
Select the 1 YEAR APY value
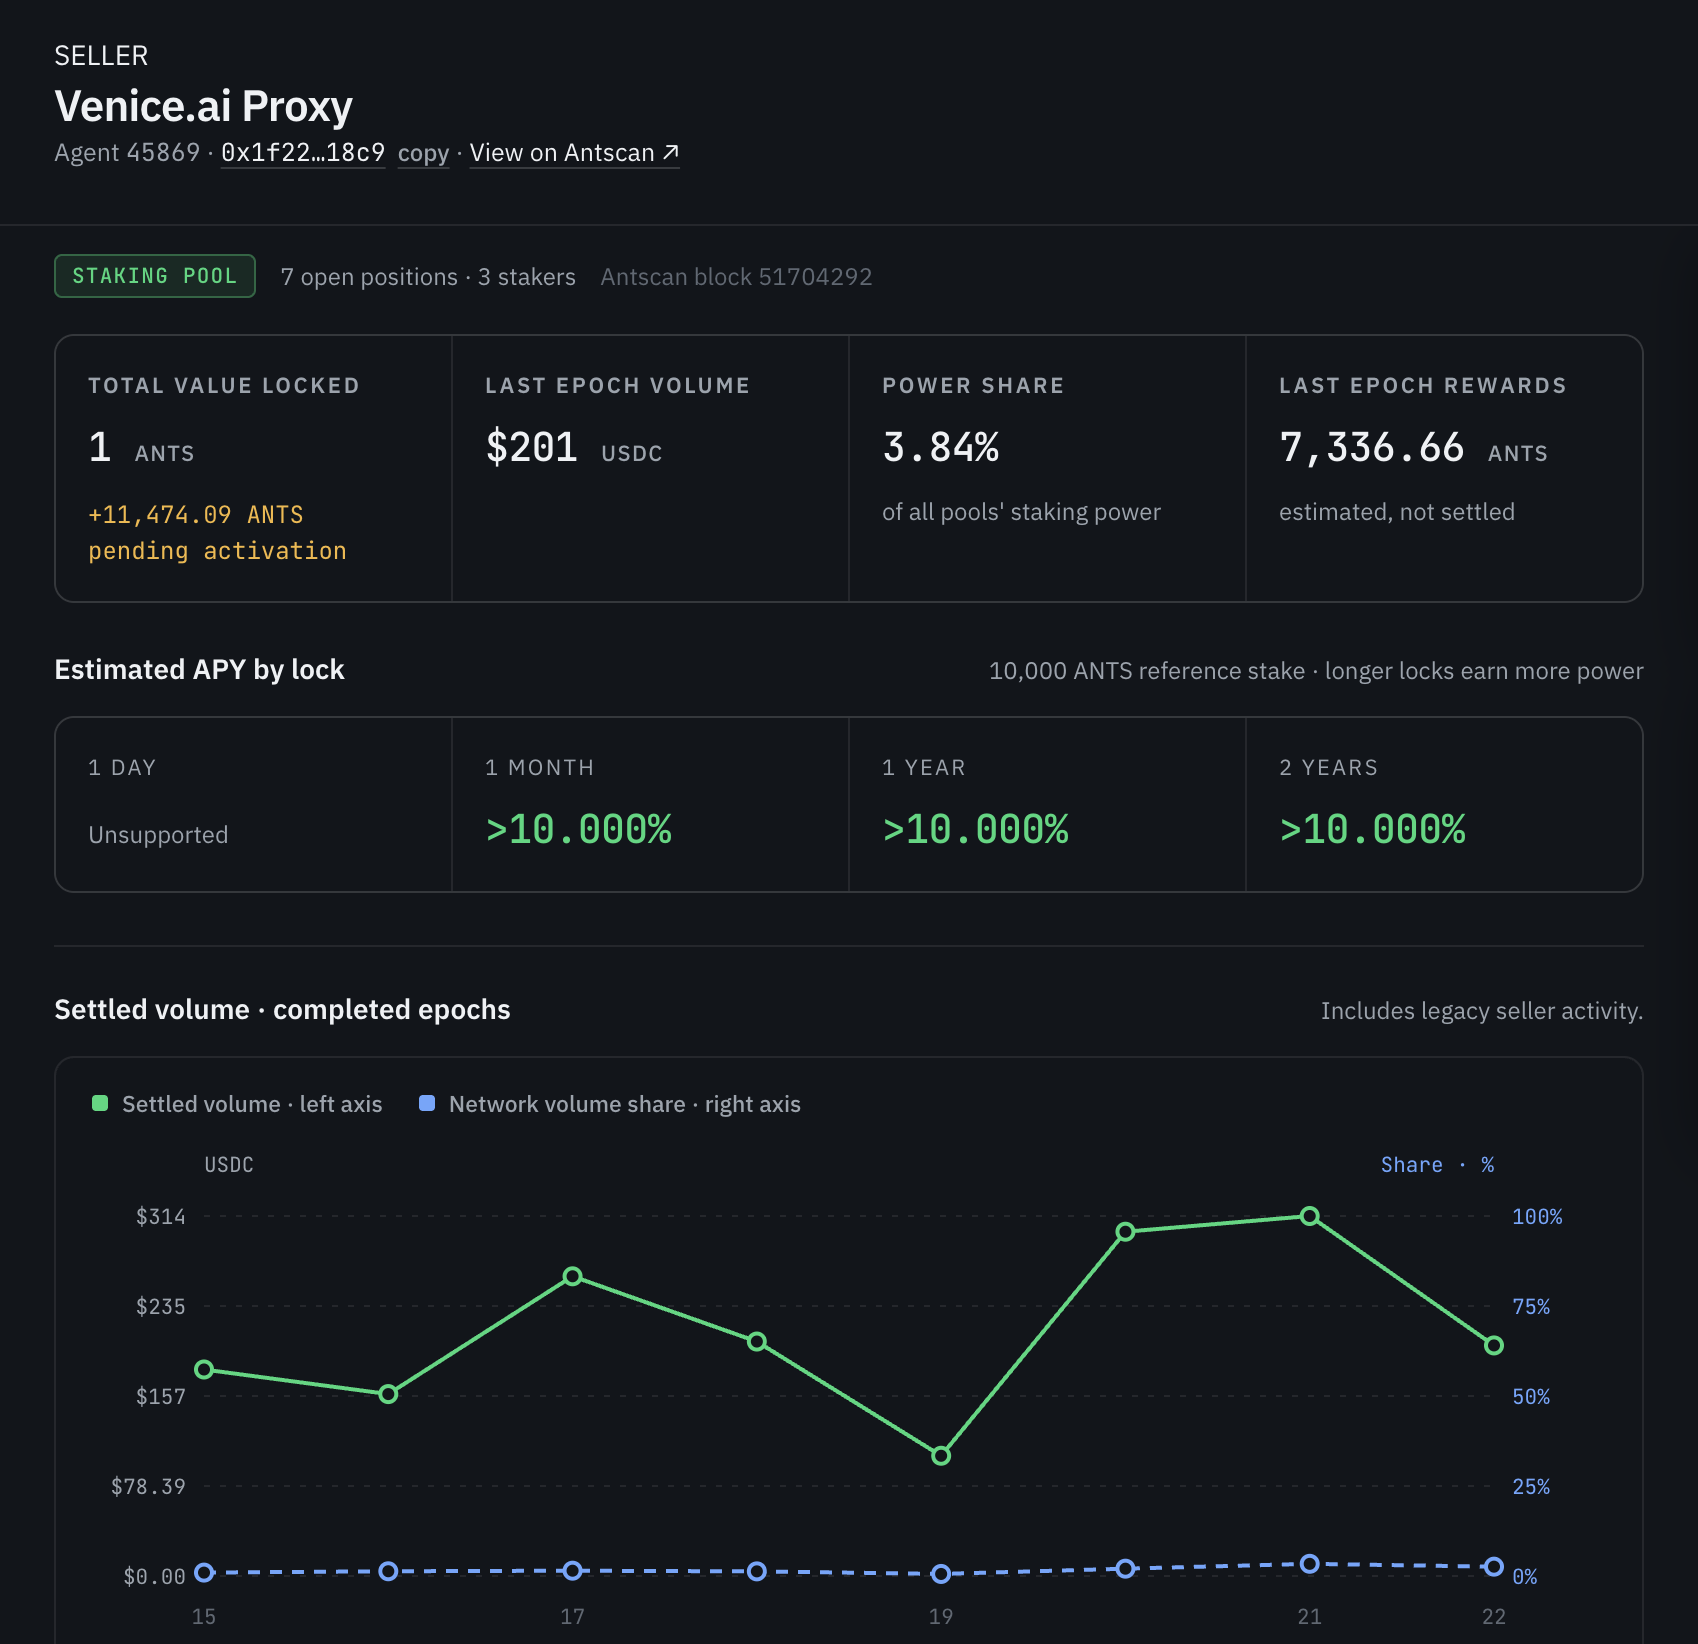tap(976, 830)
